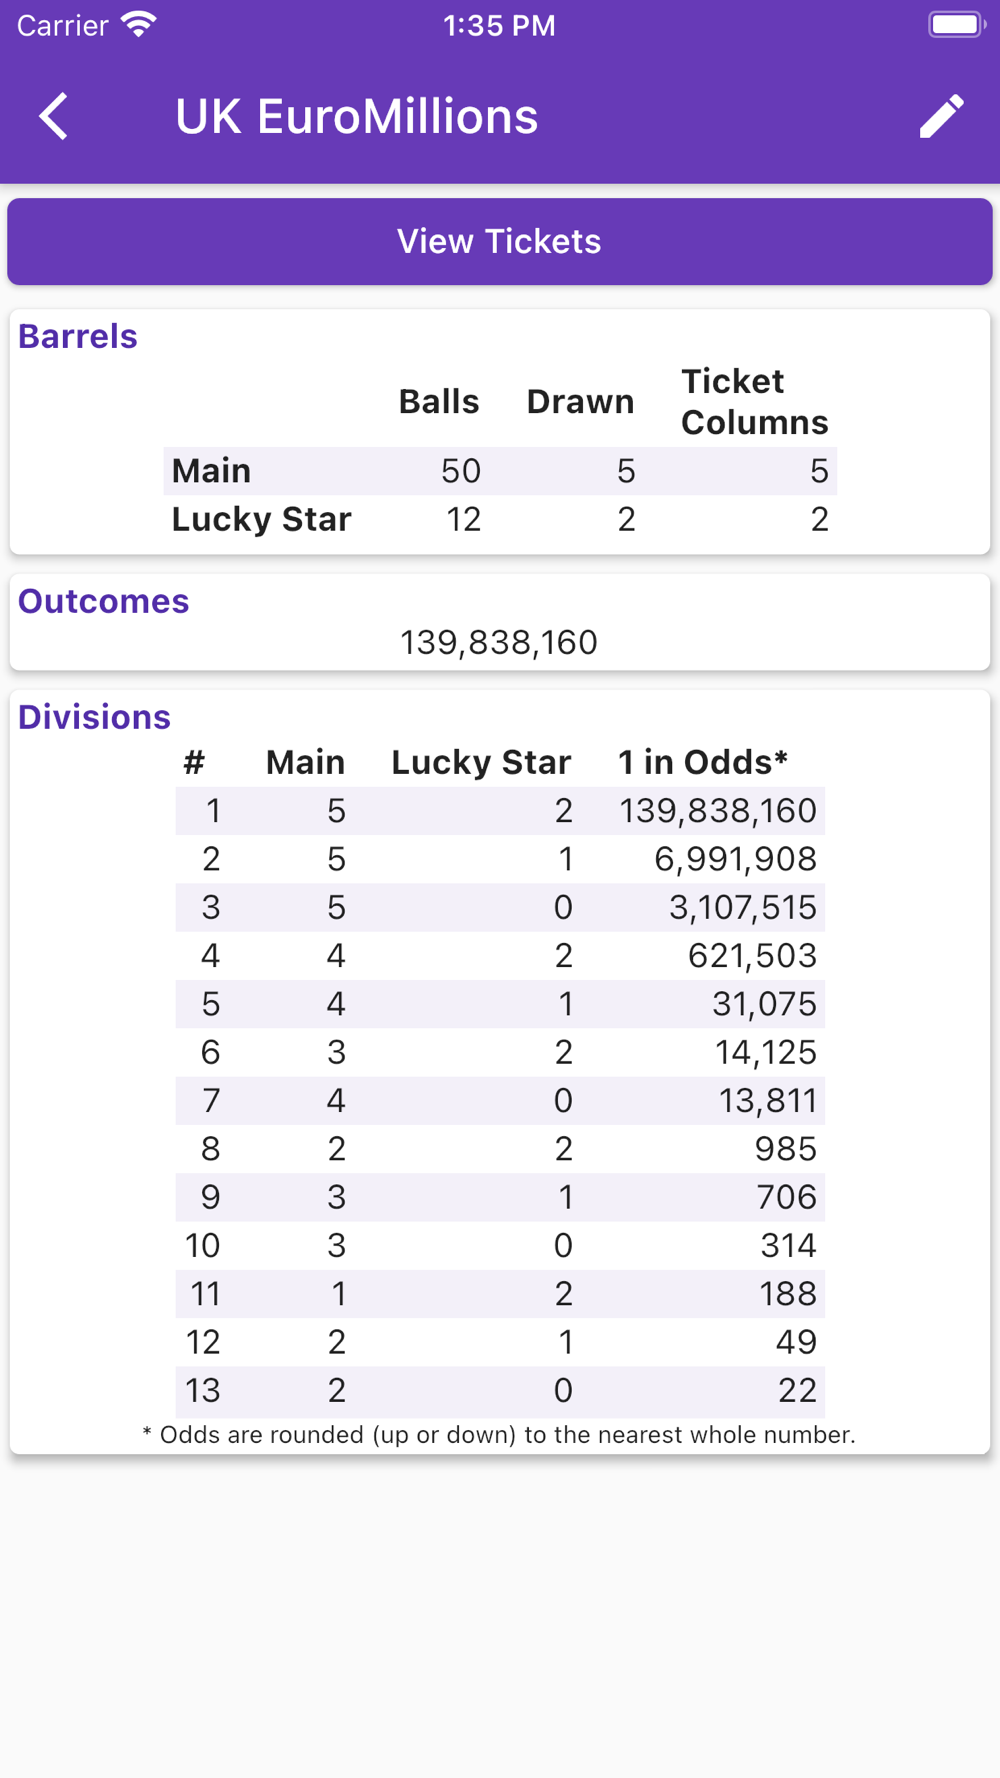The width and height of the screenshot is (1000, 1778).
Task: Tap the back arrow icon
Action: 54,116
